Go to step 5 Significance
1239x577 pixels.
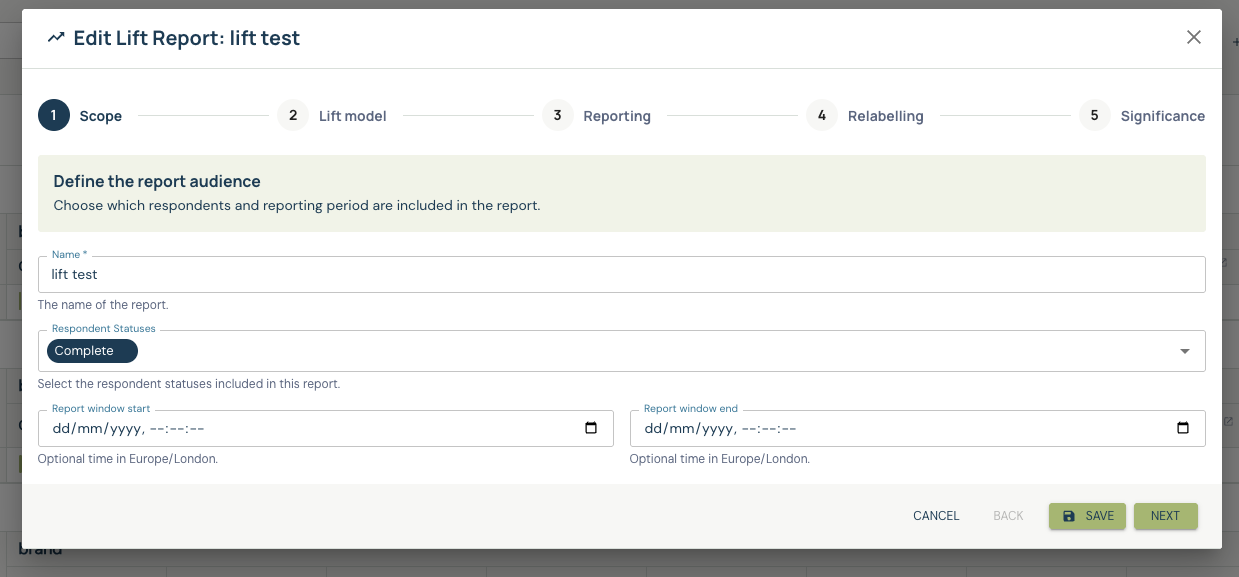tap(1142, 115)
